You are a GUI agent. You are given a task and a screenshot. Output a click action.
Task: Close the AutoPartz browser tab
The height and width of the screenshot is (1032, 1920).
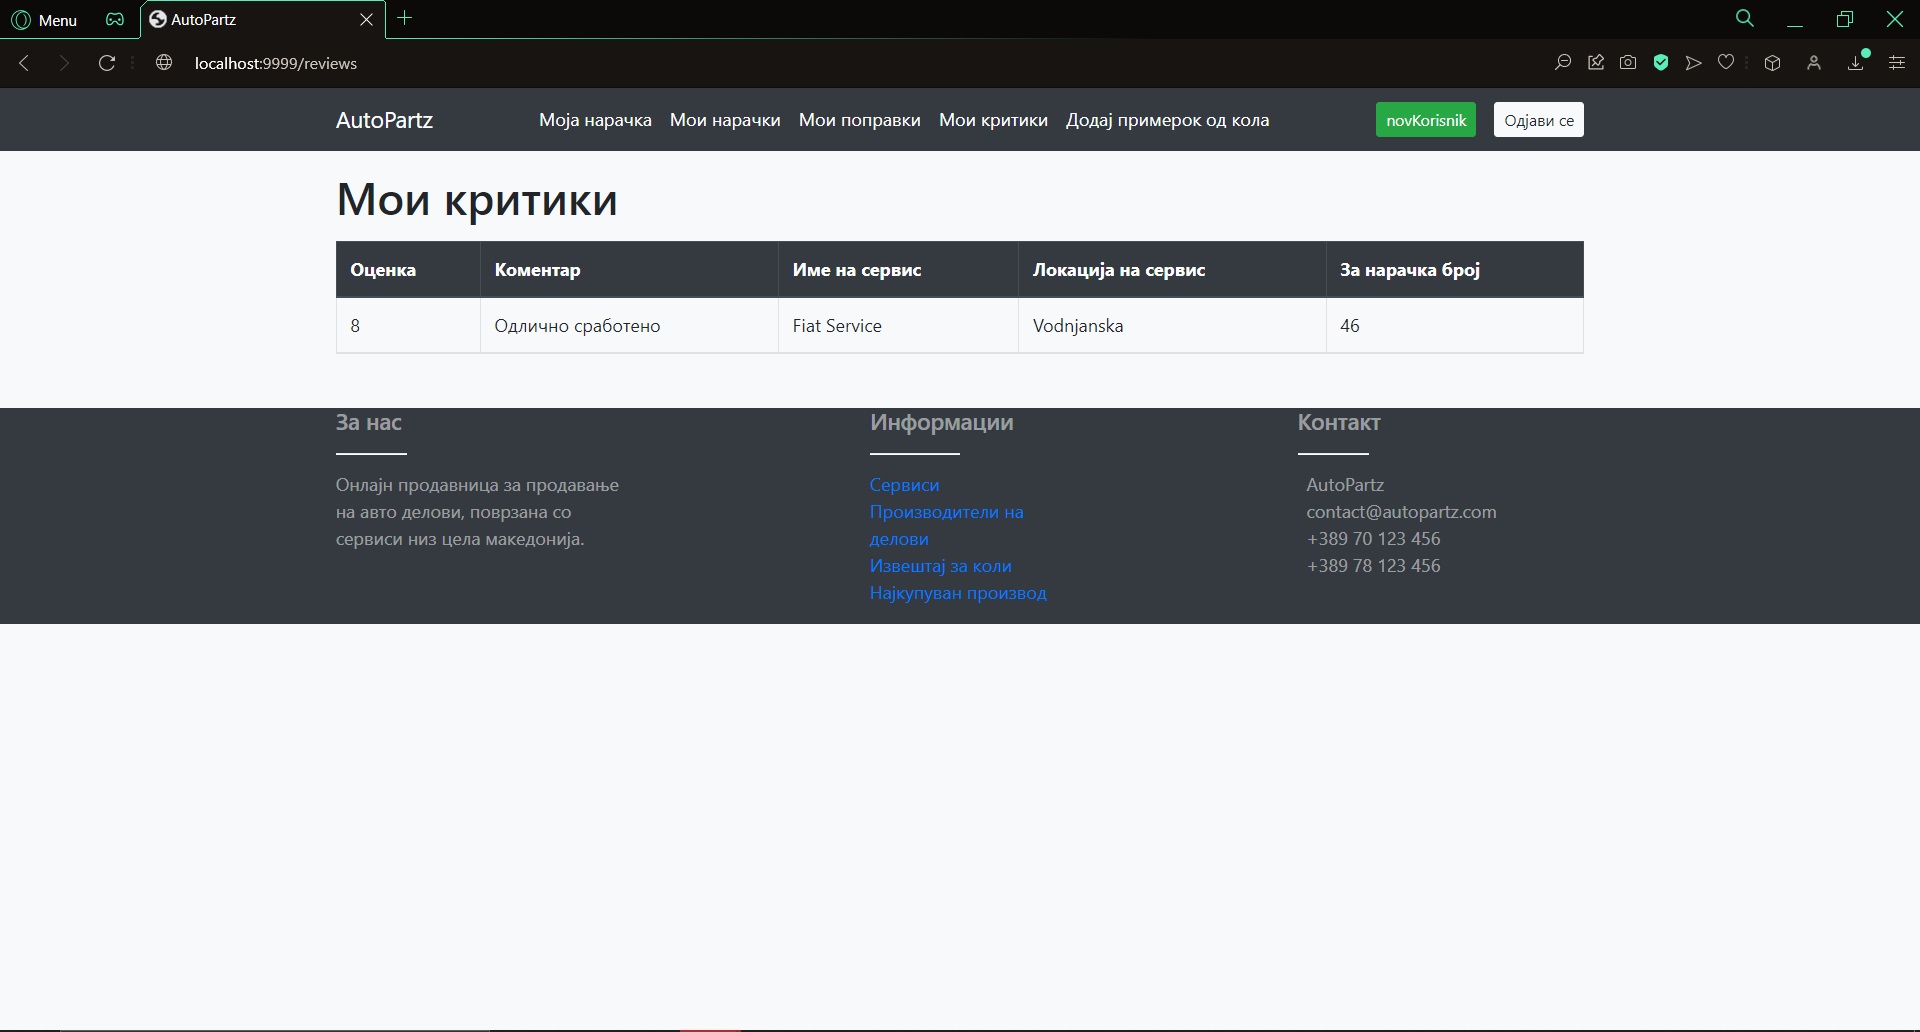point(366,20)
